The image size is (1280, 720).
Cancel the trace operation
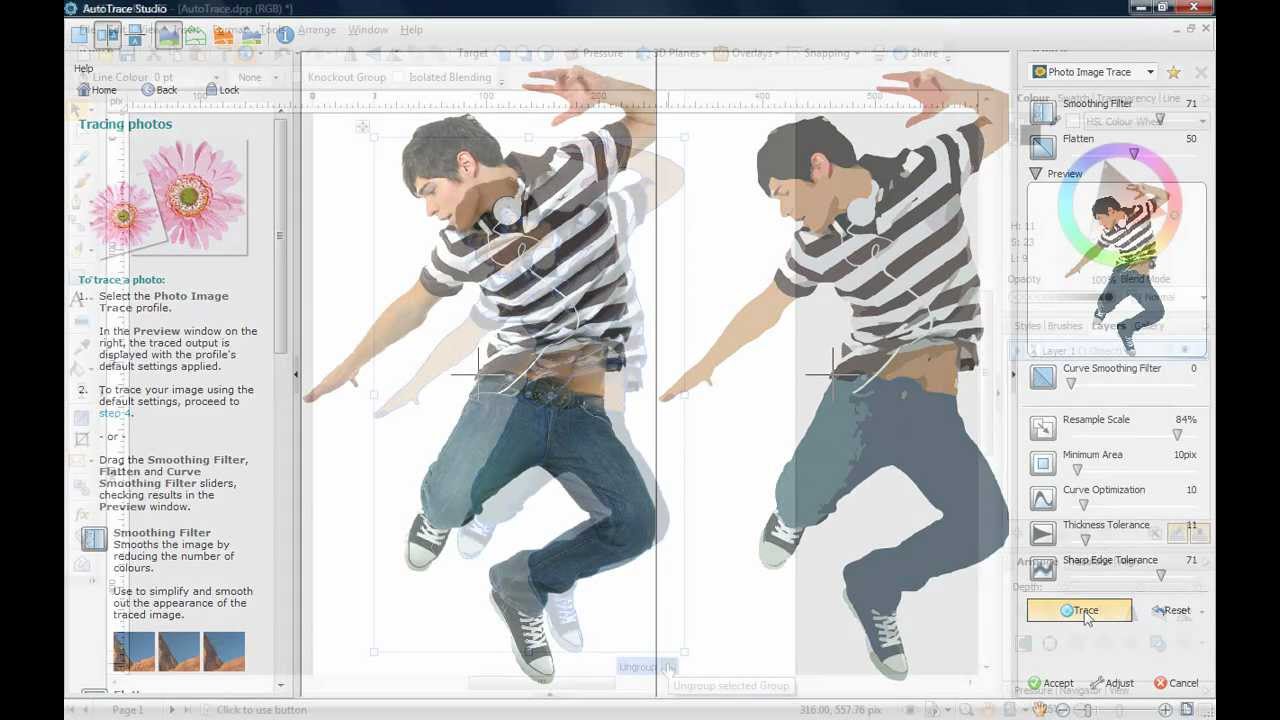(1176, 683)
